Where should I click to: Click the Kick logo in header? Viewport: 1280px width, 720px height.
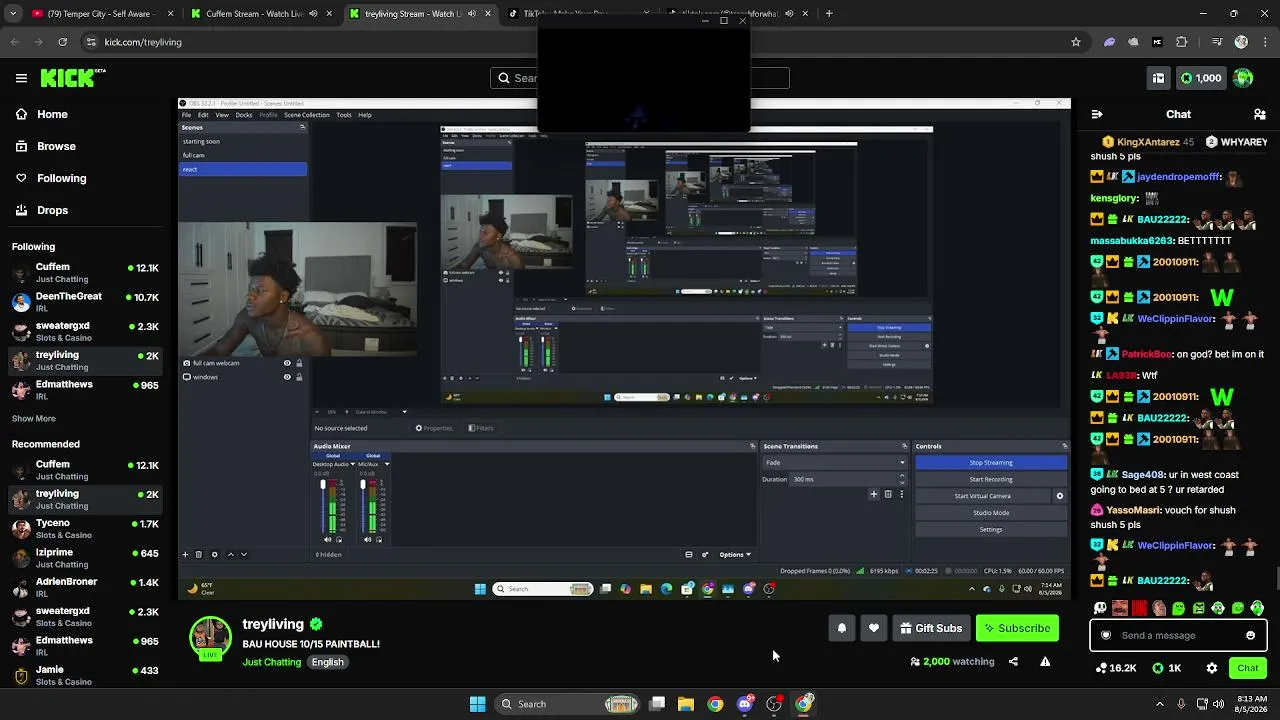point(73,77)
